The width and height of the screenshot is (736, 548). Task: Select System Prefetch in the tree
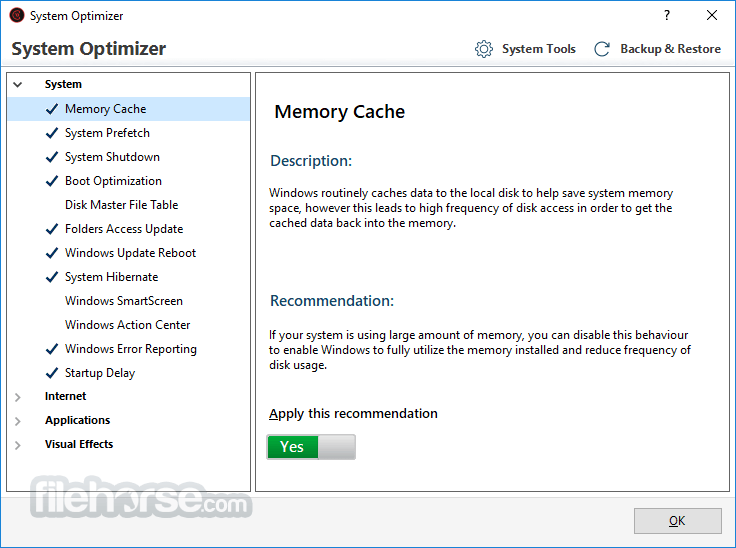click(107, 133)
